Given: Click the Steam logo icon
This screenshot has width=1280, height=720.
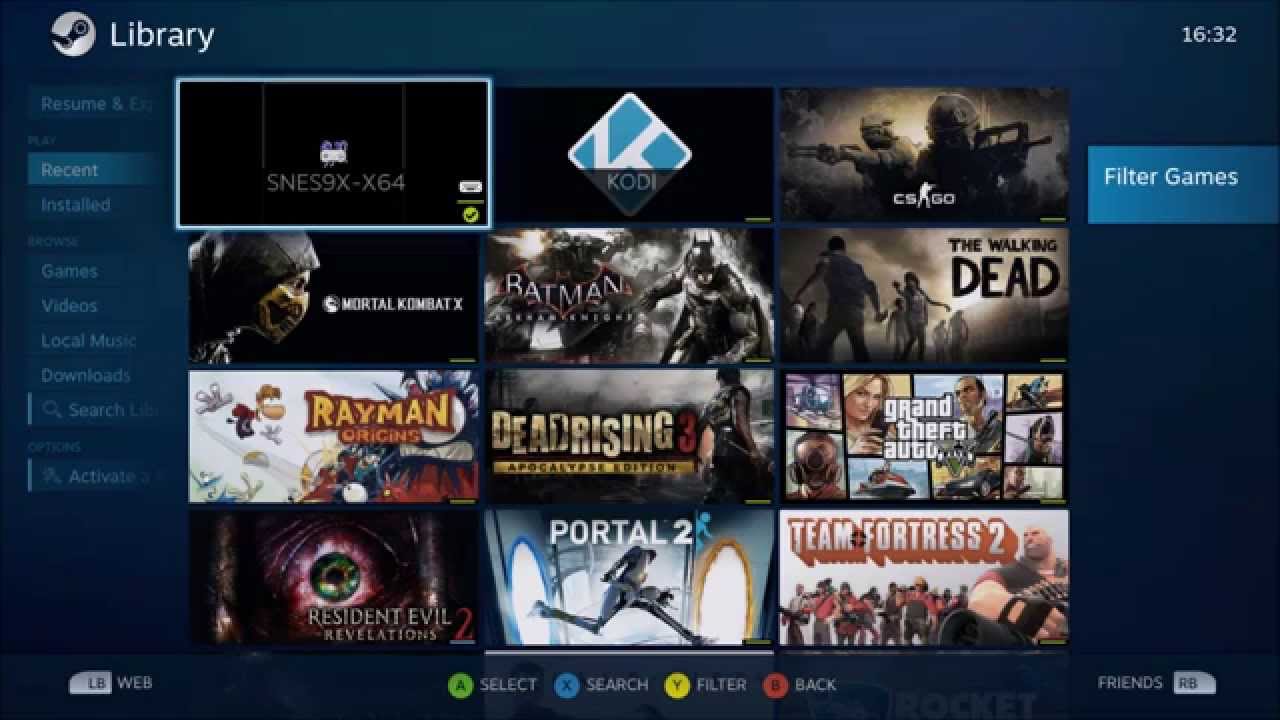Looking at the screenshot, I should (73, 34).
